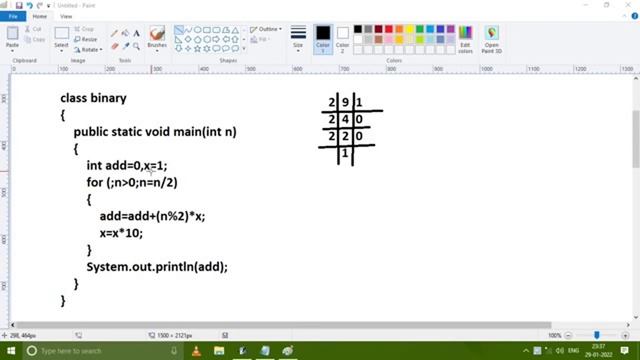Click the Paste clipboard icon
This screenshot has width=640, height=360.
pyautogui.click(x=12, y=33)
